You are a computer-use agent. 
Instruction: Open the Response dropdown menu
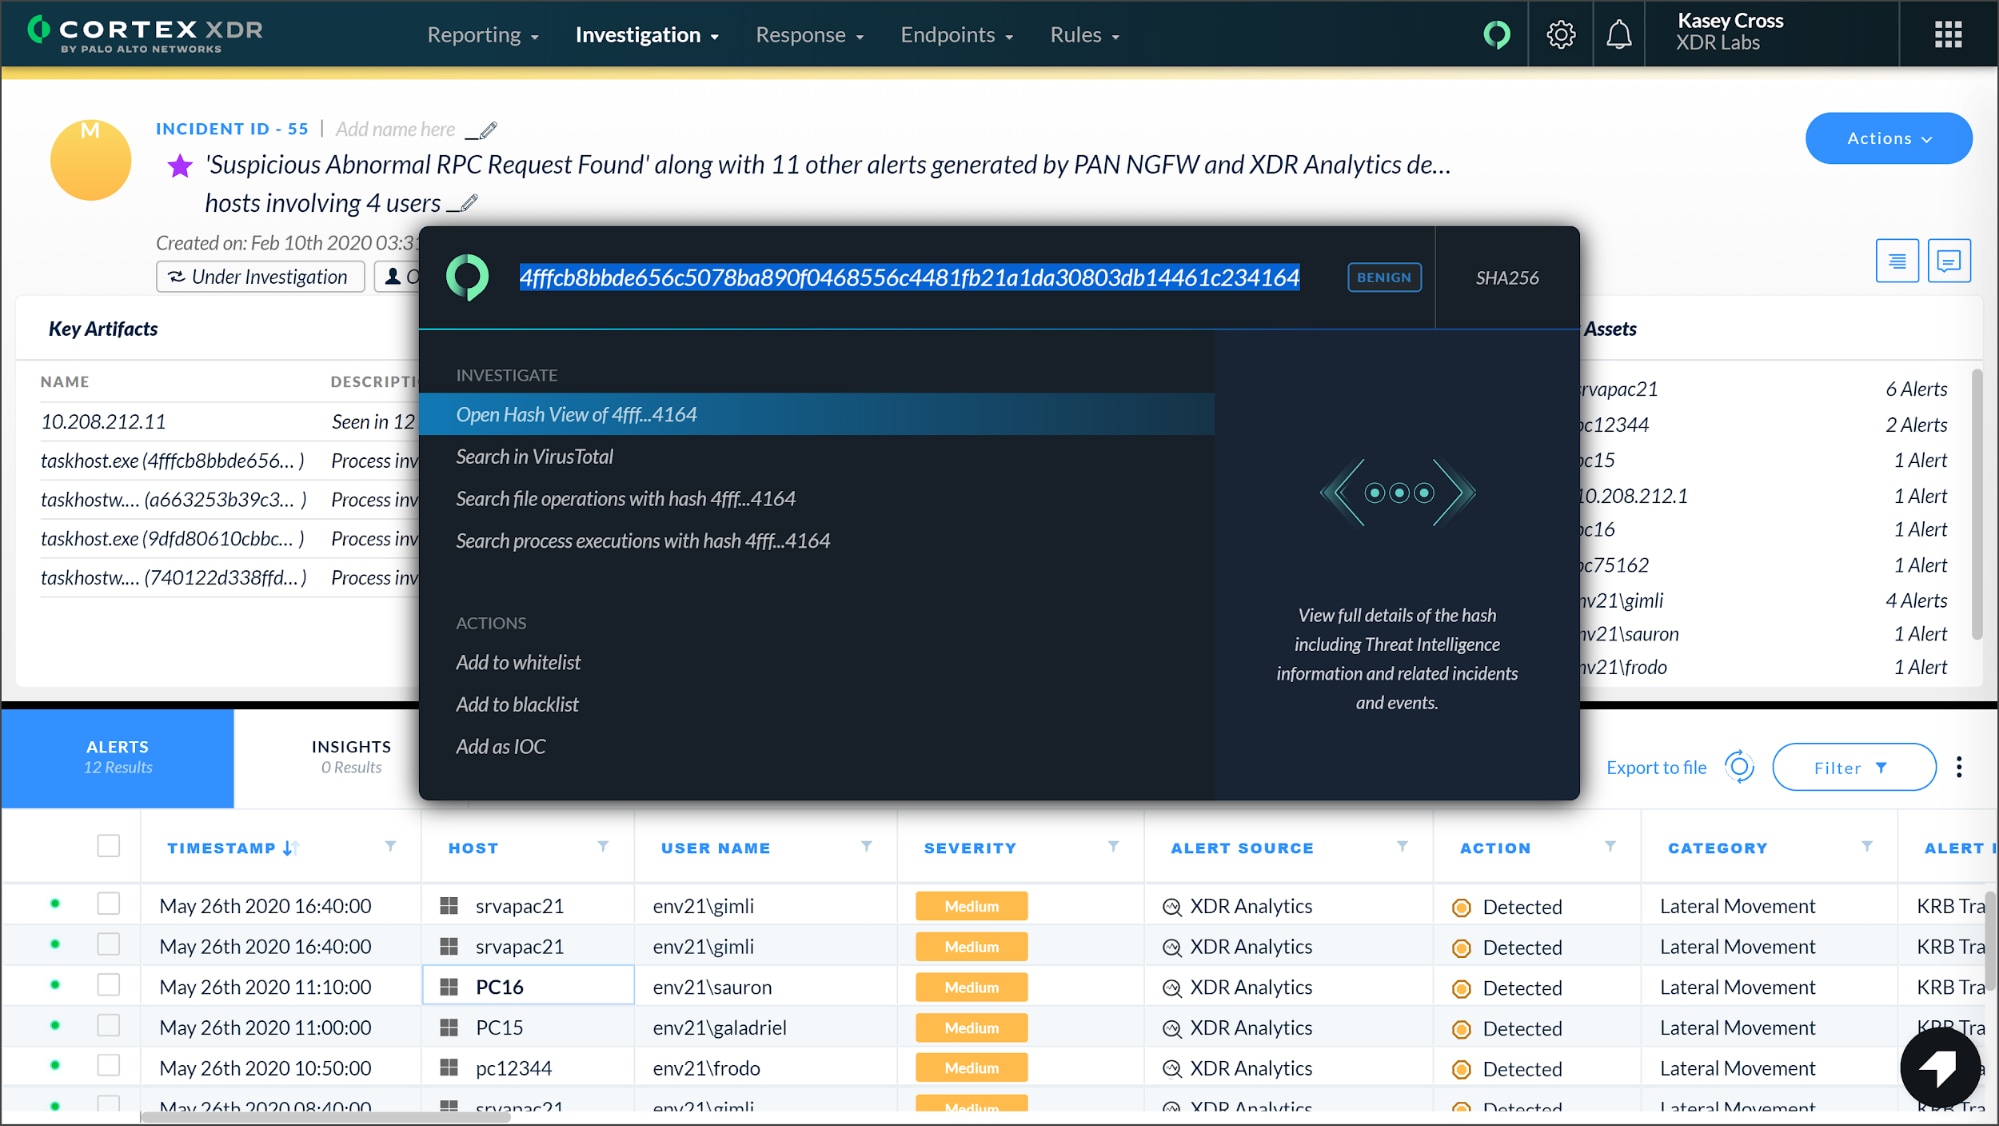(809, 35)
